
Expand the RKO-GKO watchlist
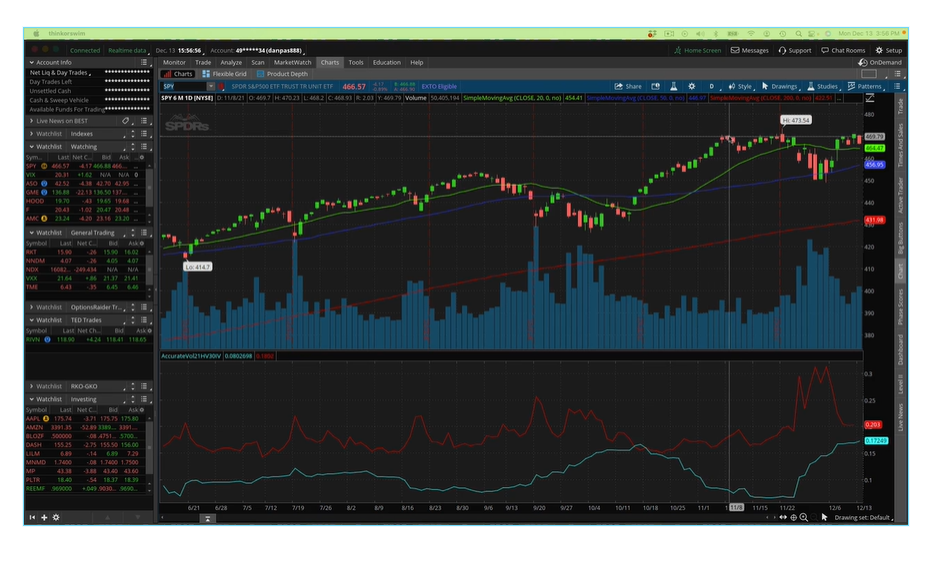(x=32, y=387)
